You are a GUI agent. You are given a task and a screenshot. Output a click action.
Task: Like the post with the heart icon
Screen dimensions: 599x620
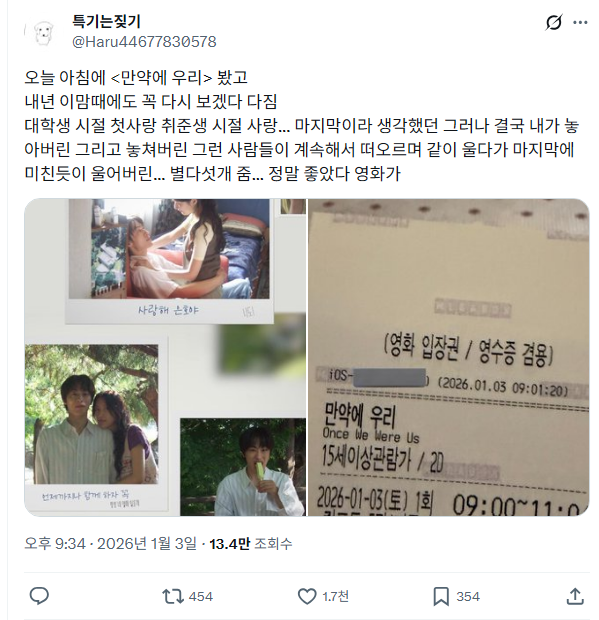(x=307, y=596)
